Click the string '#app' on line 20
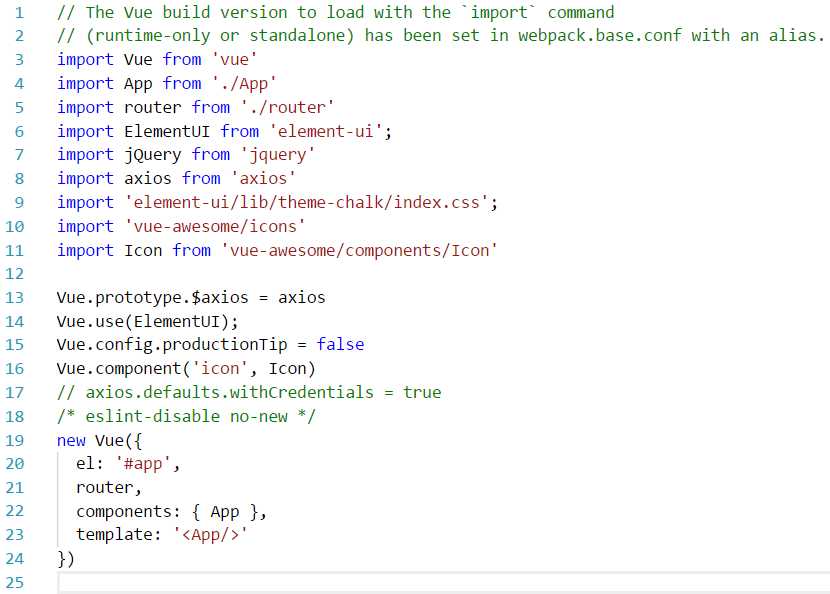Image resolution: width=830 pixels, height=594 pixels. tap(143, 464)
